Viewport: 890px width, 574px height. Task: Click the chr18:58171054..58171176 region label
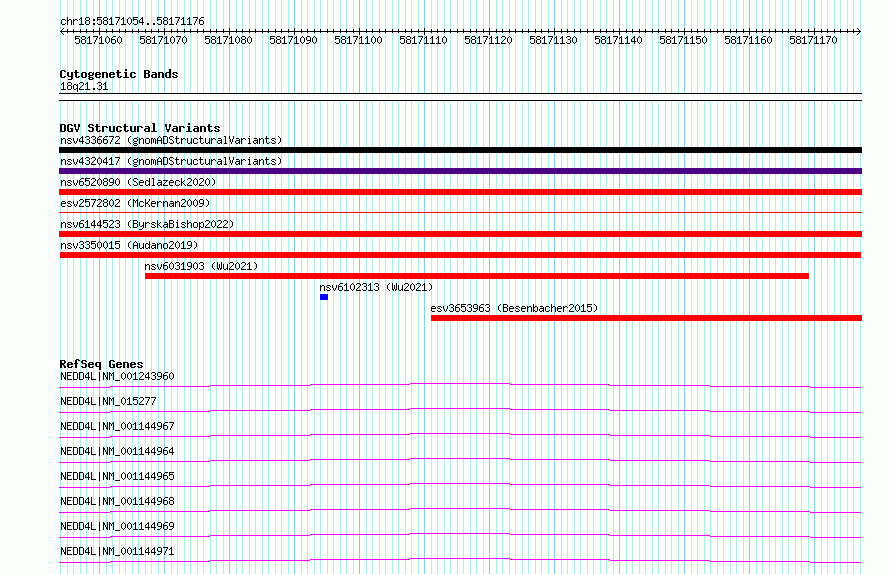(x=132, y=21)
